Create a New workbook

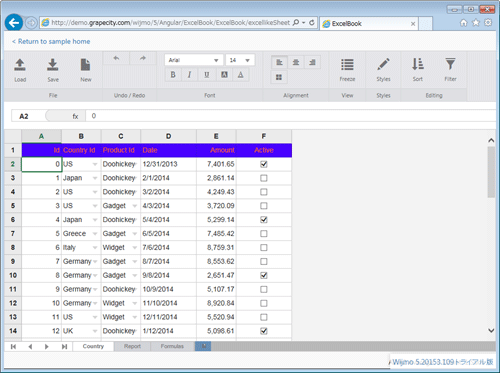click(x=85, y=65)
